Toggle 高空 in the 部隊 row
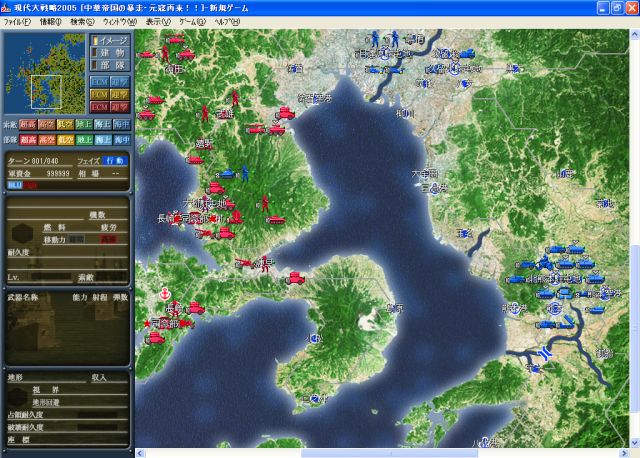 point(47,140)
